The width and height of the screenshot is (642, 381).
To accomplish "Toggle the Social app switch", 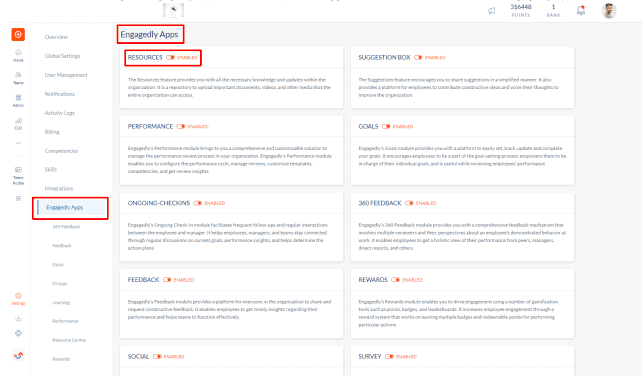I will point(157,356).
